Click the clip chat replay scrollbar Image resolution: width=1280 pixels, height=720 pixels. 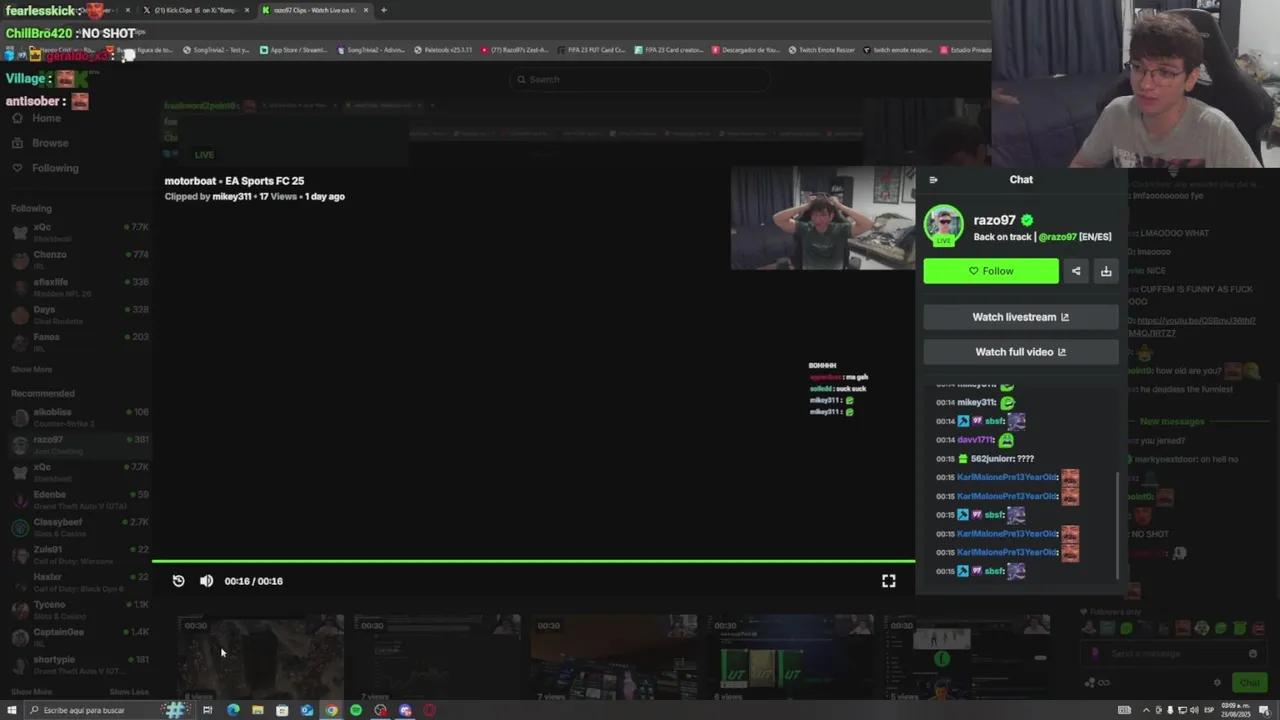point(1117,525)
